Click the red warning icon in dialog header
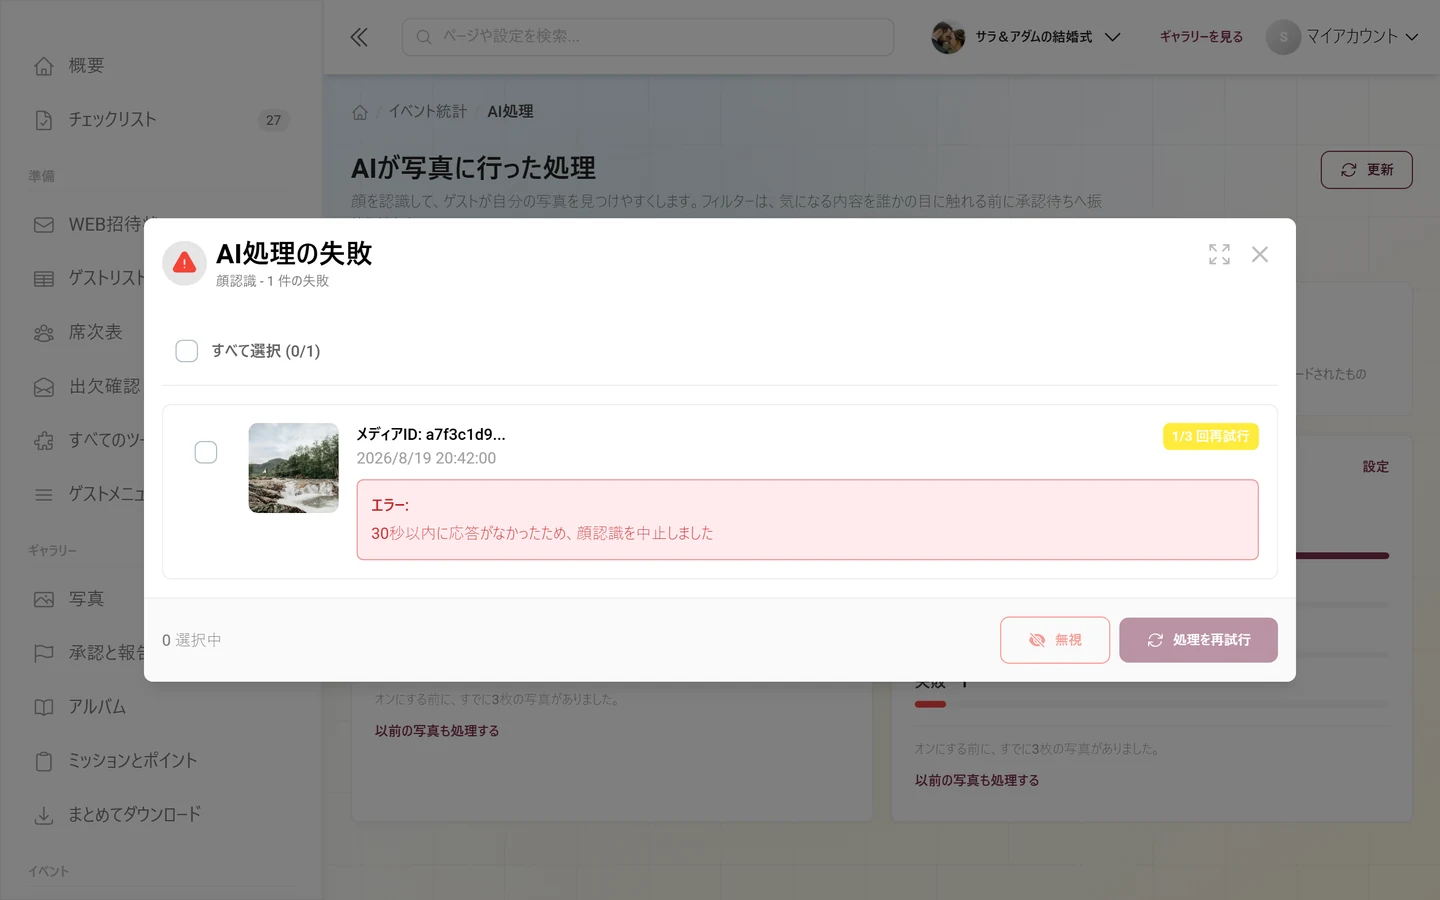 184,263
